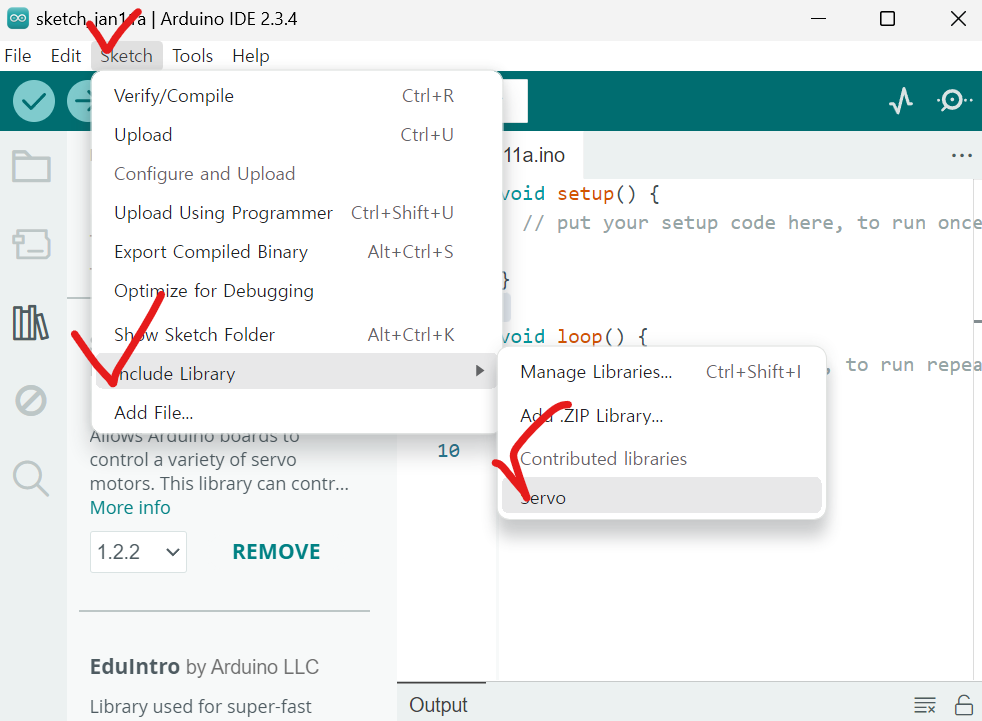Image resolution: width=982 pixels, height=721 pixels.
Task: Choose Add .ZIP Library...
Action: coord(661,416)
